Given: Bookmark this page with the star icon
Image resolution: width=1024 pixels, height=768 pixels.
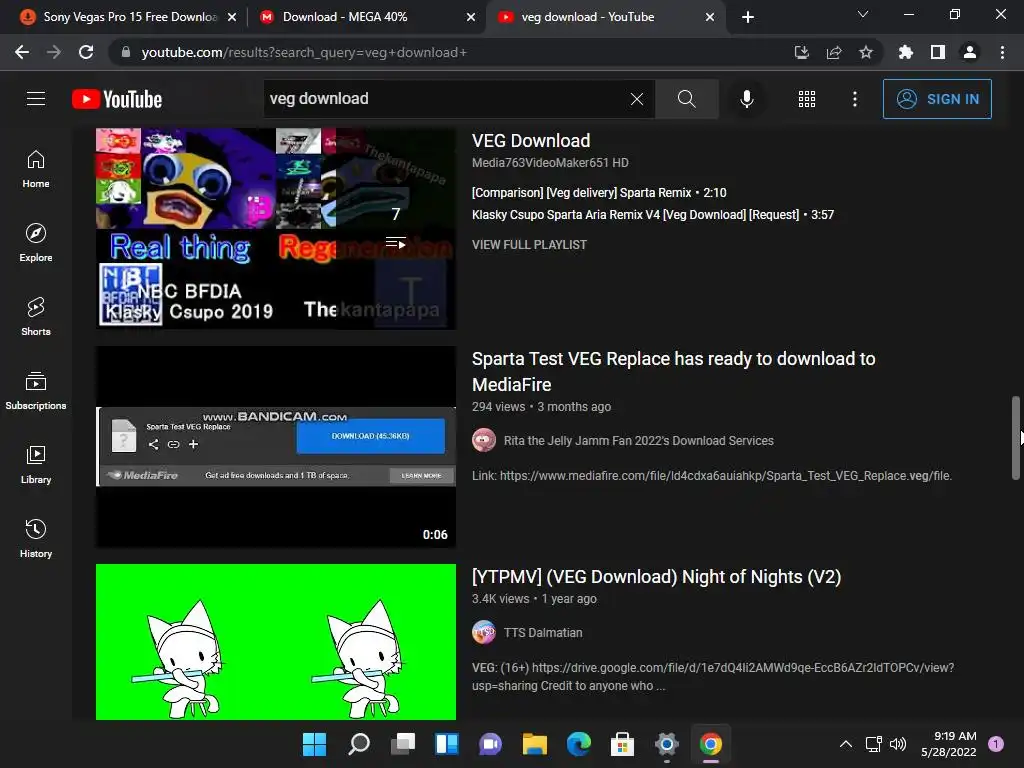Looking at the screenshot, I should (866, 52).
